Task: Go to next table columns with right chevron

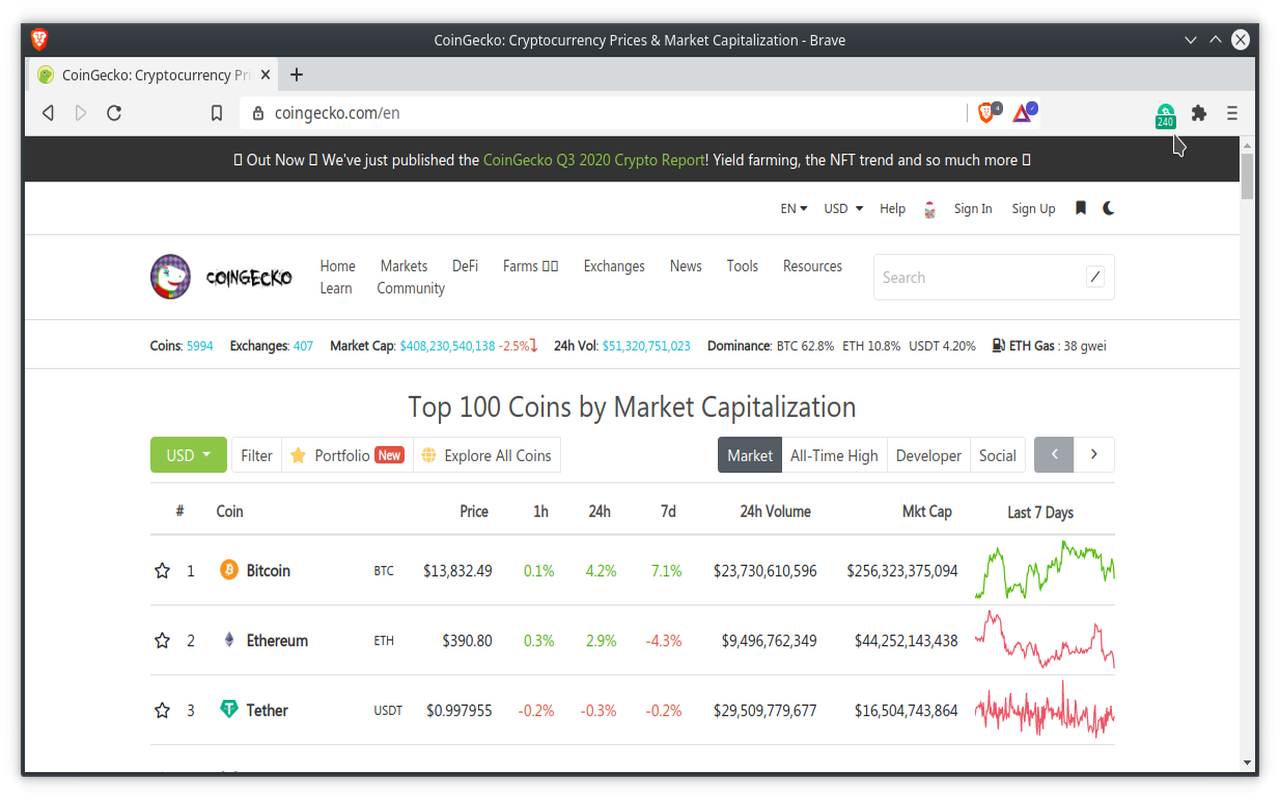Action: click(1094, 455)
